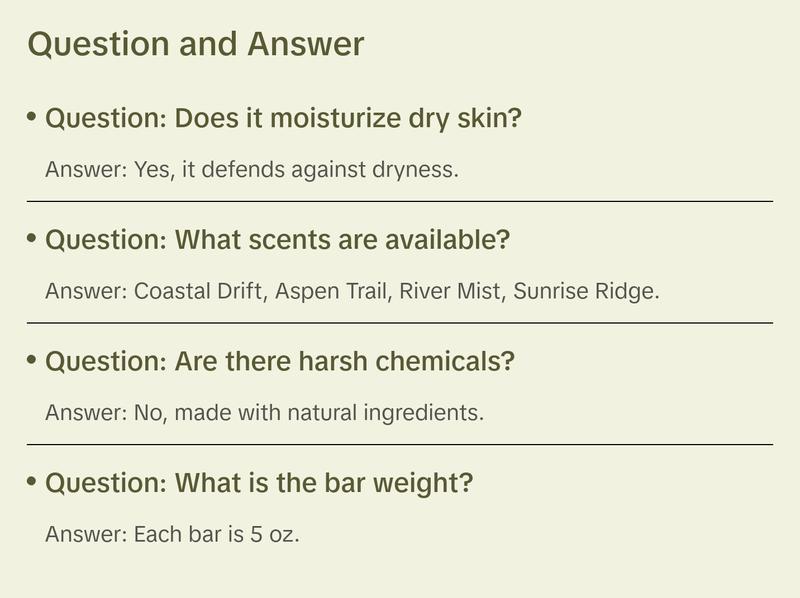Click the divider line below the natural ingredients answer
The width and height of the screenshot is (800, 598).
[400, 444]
